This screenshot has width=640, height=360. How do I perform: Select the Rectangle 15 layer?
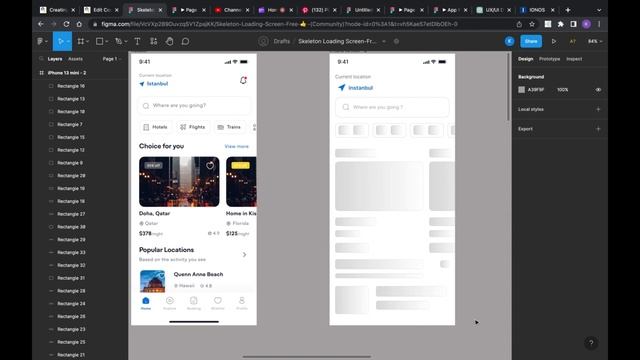(71, 137)
